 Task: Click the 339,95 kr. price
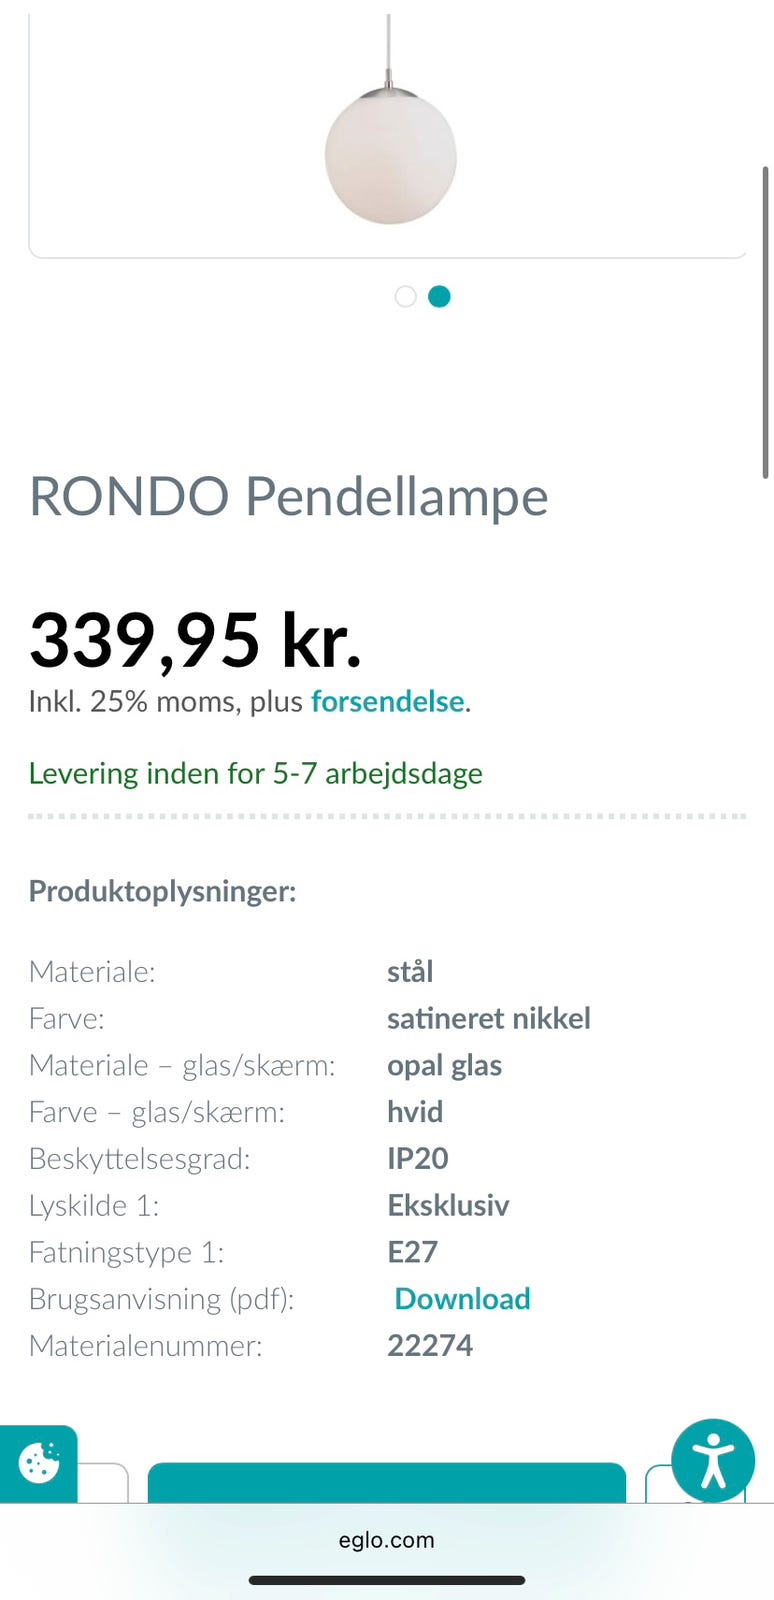pyautogui.click(x=195, y=640)
